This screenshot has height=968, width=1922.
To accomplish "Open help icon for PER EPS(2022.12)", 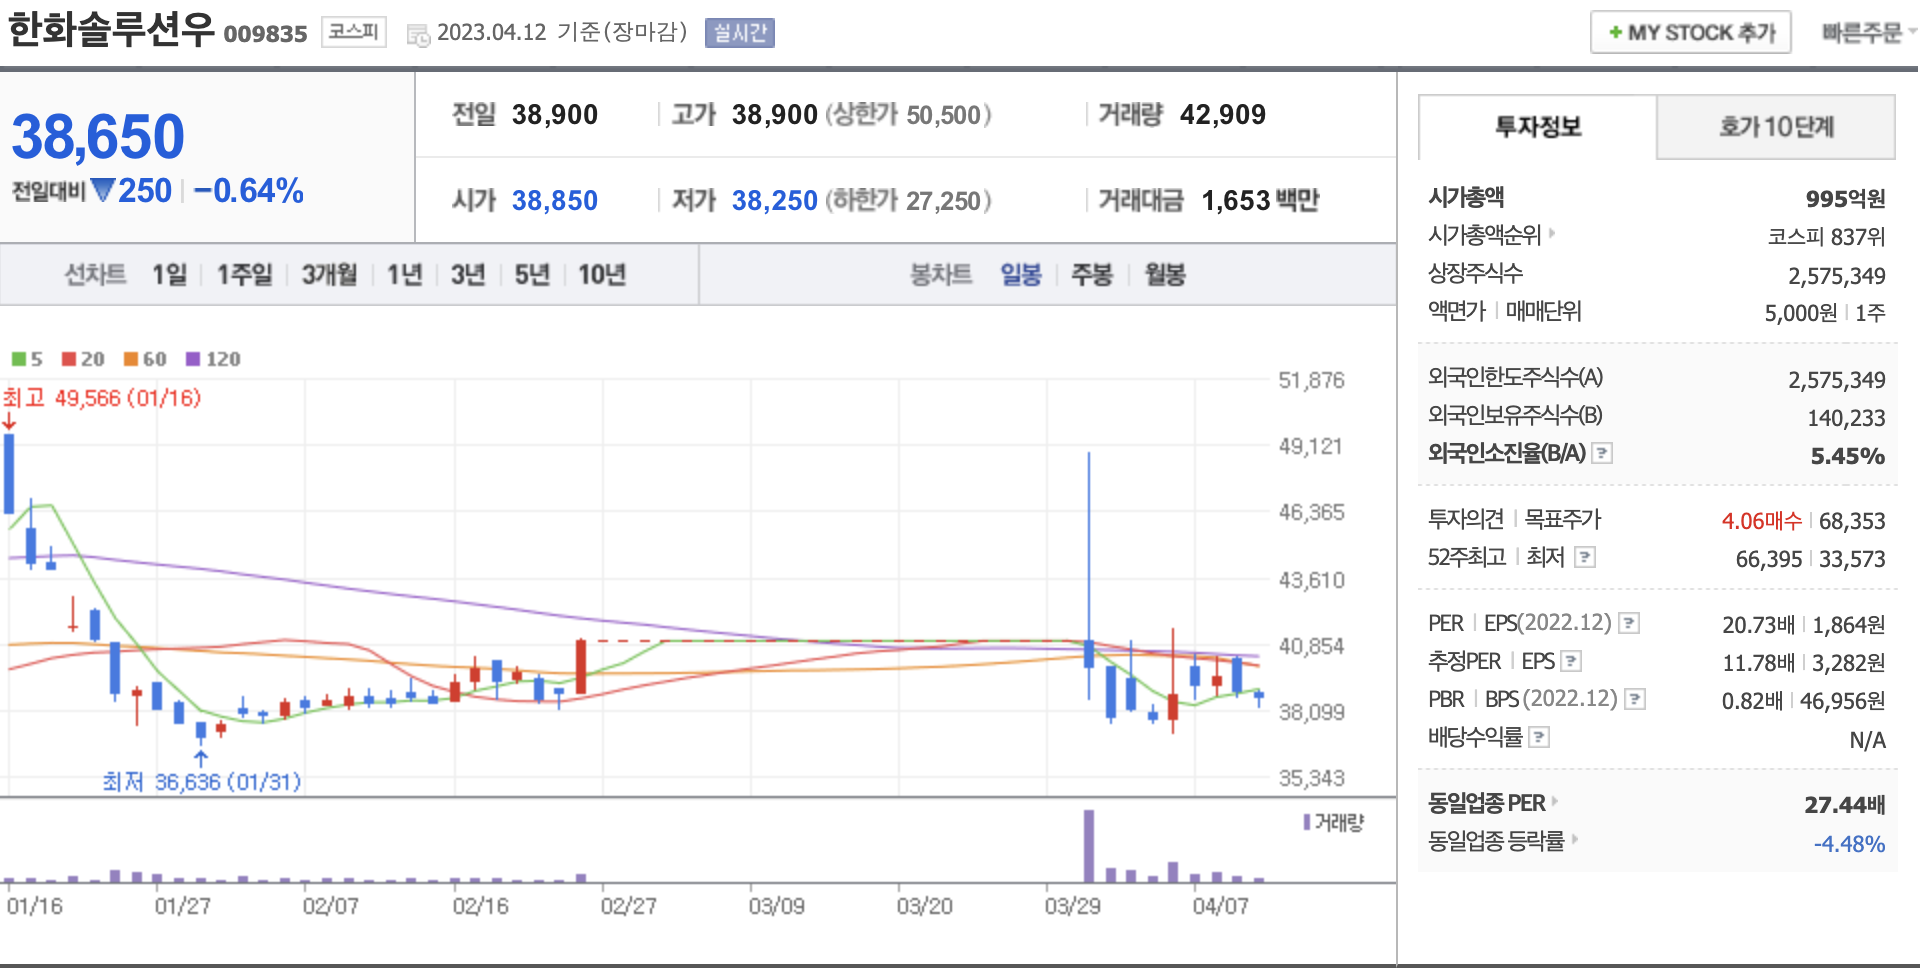I will pyautogui.click(x=1629, y=623).
